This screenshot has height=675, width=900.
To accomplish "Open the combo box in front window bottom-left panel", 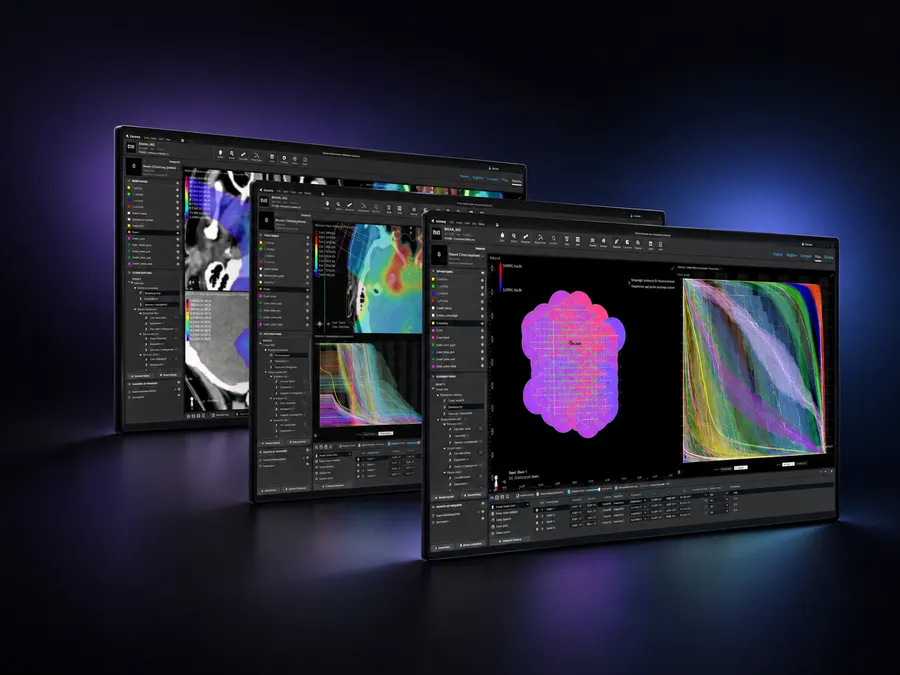I will (510, 506).
